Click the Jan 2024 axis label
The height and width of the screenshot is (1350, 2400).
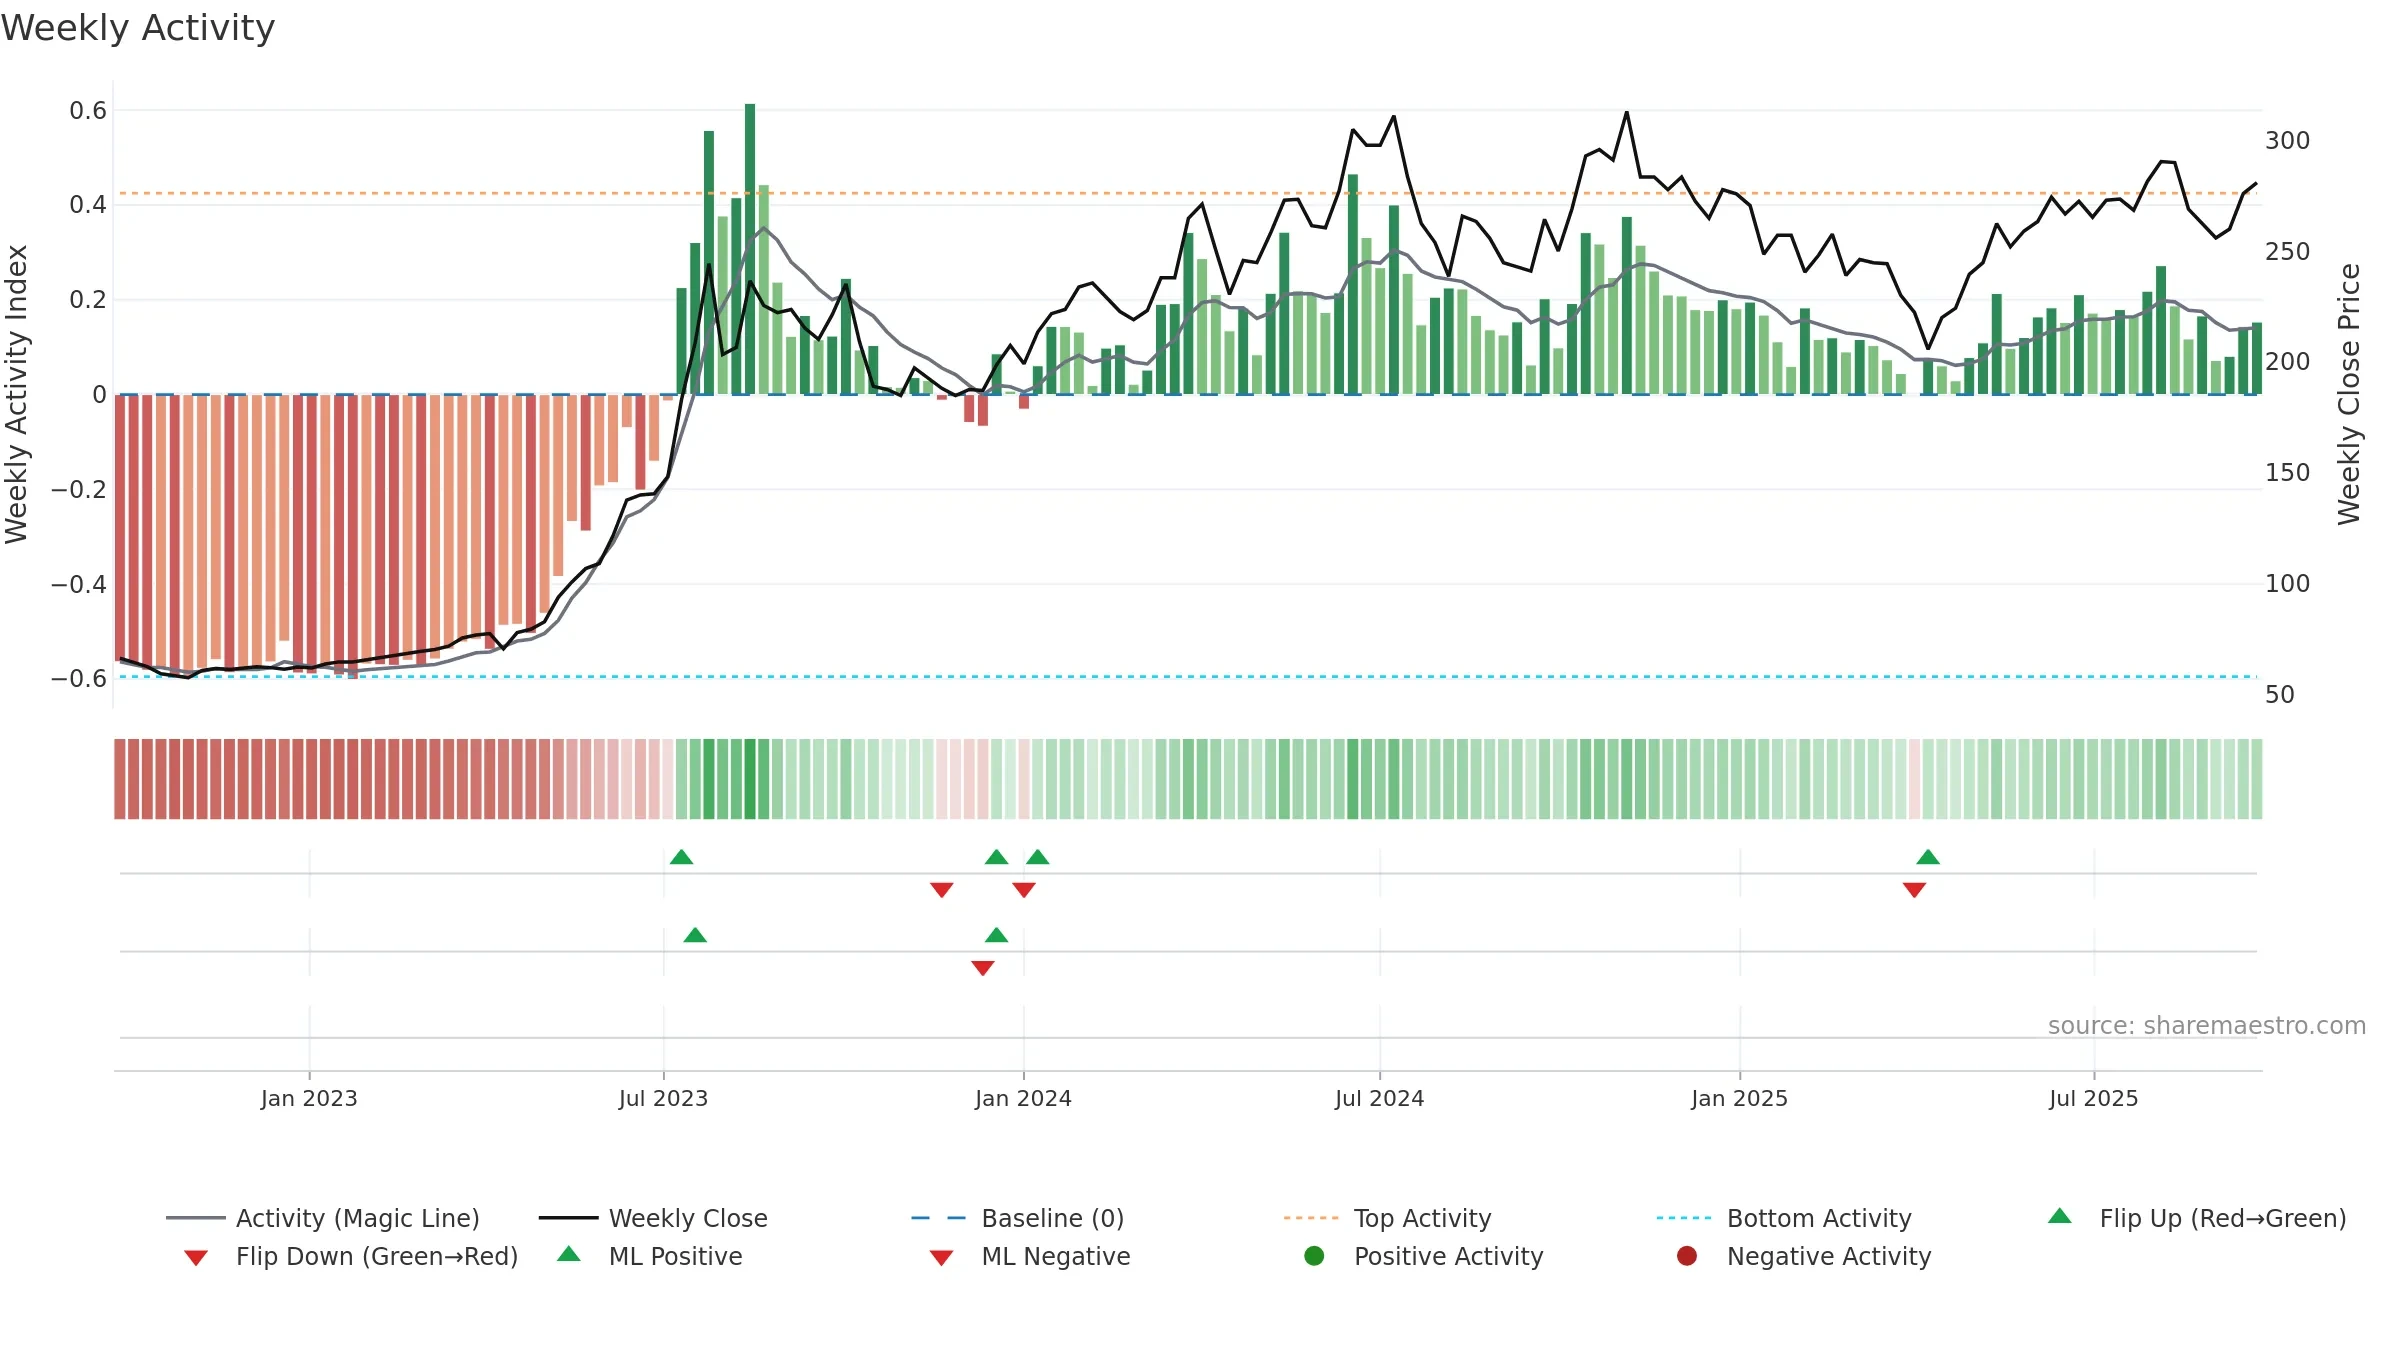point(1023,1098)
